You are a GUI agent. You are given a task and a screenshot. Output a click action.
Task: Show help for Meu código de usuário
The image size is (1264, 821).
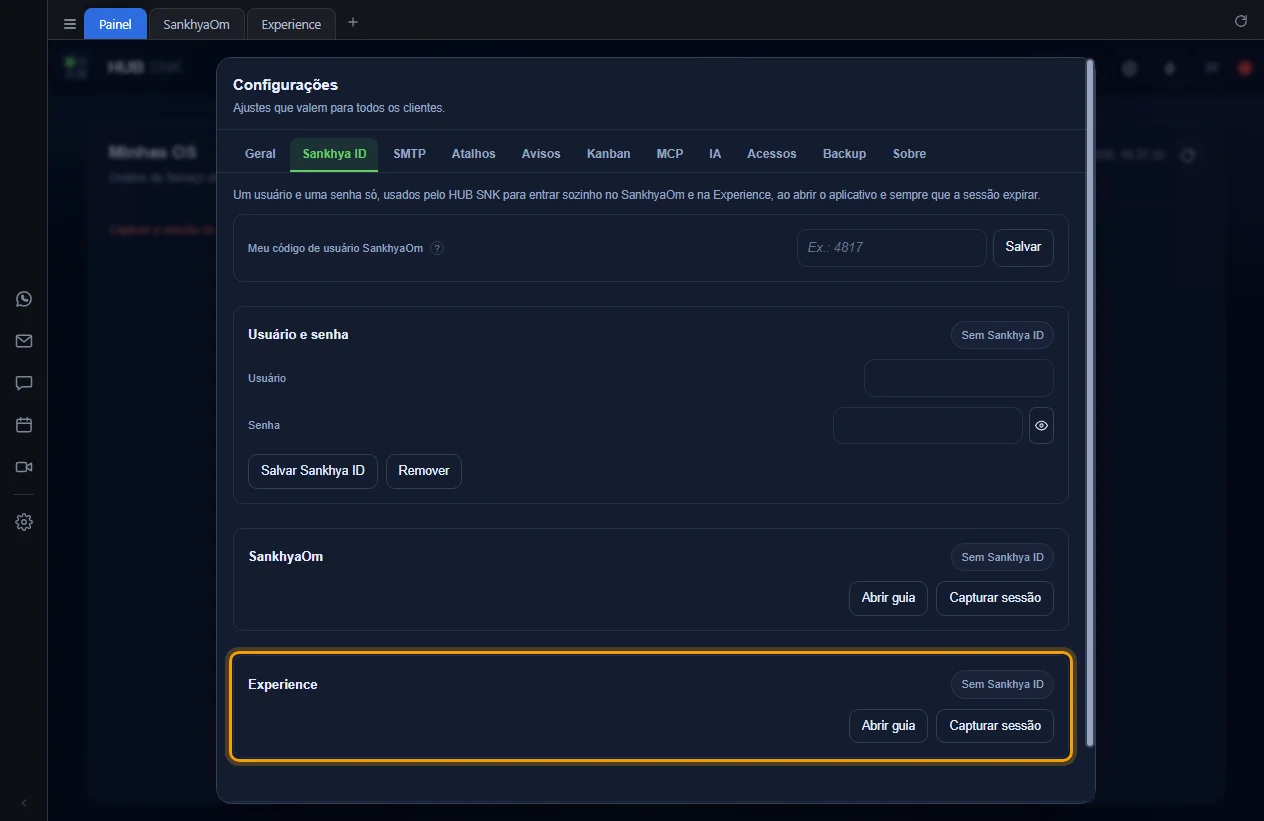pyautogui.click(x=437, y=248)
